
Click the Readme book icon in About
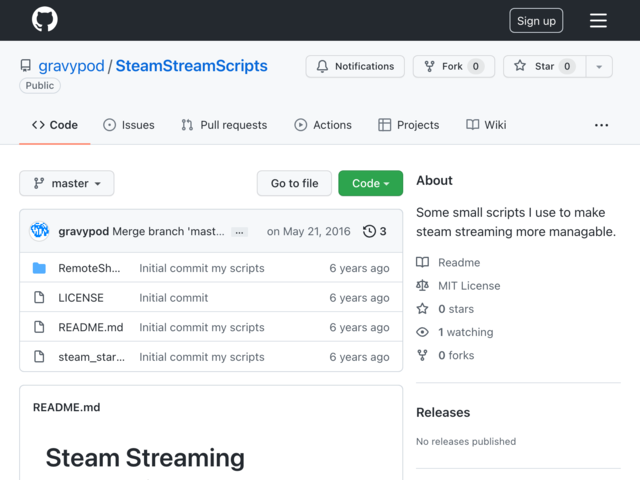[422, 262]
